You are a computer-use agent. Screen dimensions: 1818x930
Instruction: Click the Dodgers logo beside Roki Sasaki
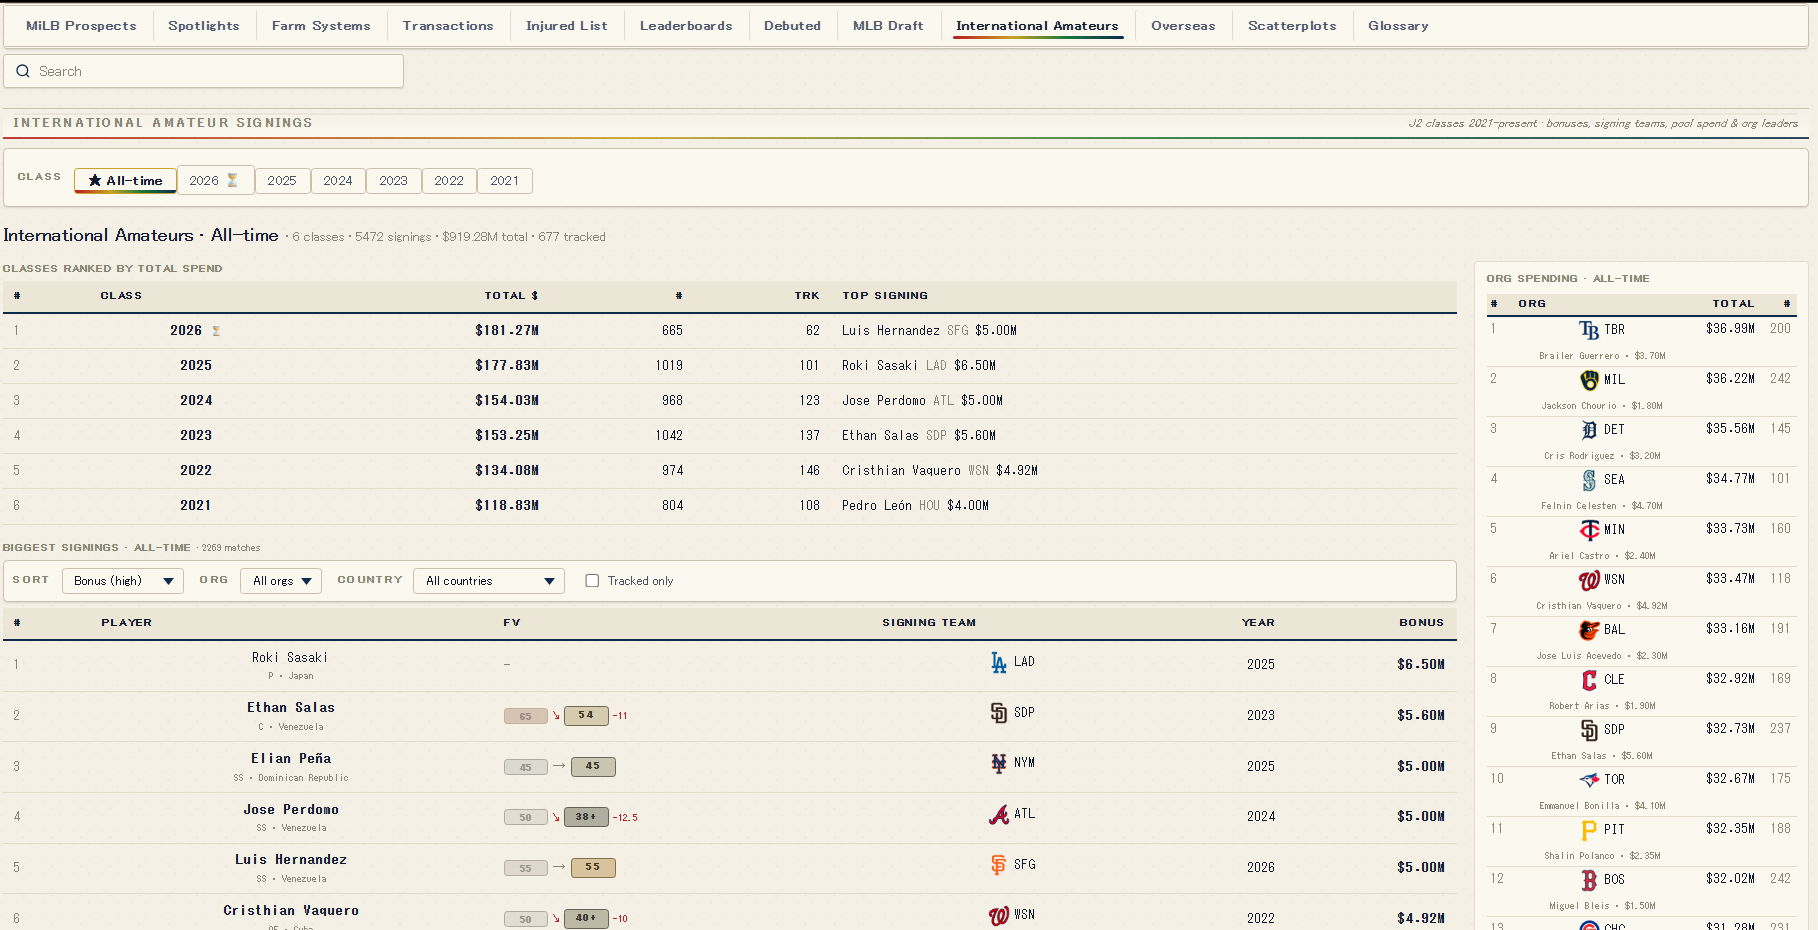998,662
